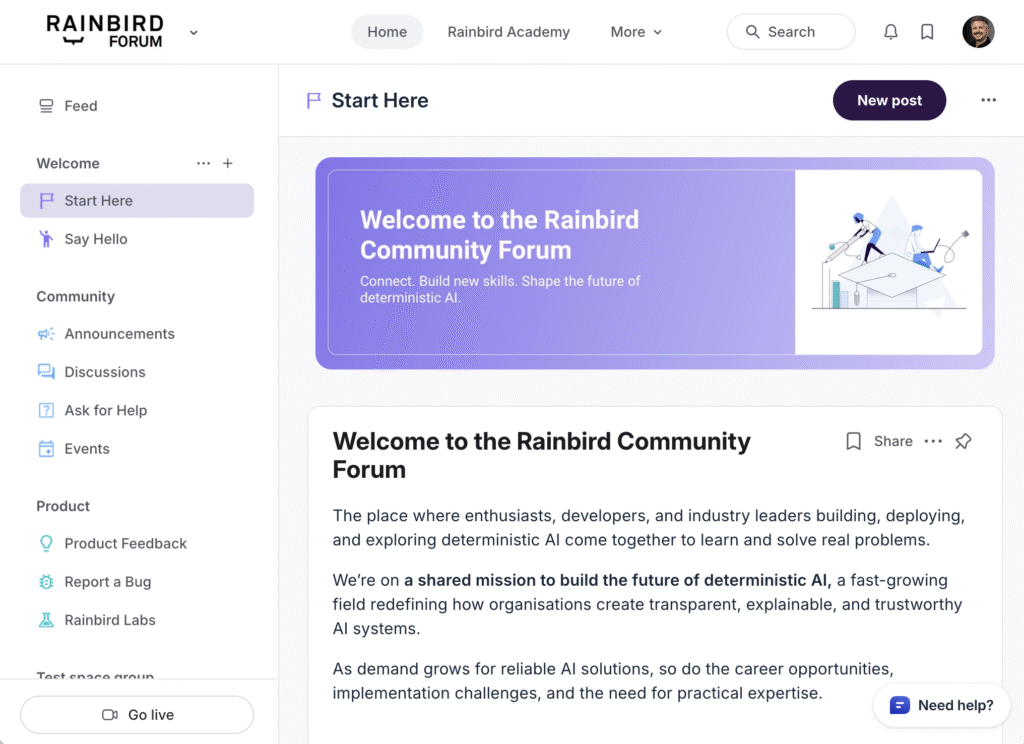Go to the Home tab

click(x=387, y=32)
